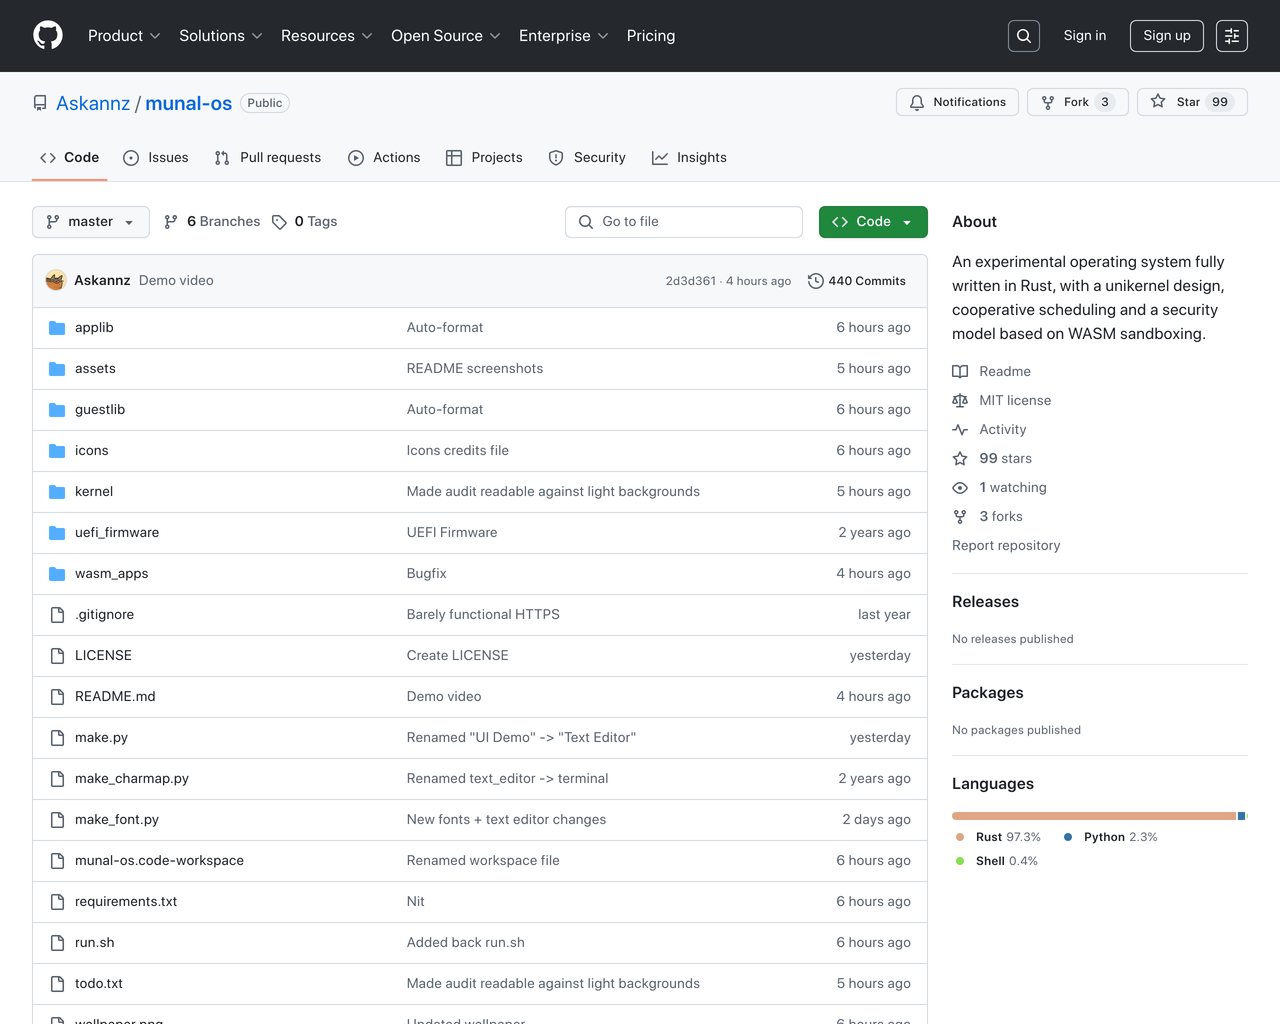Open the search magnifier button in header

(x=1024, y=36)
